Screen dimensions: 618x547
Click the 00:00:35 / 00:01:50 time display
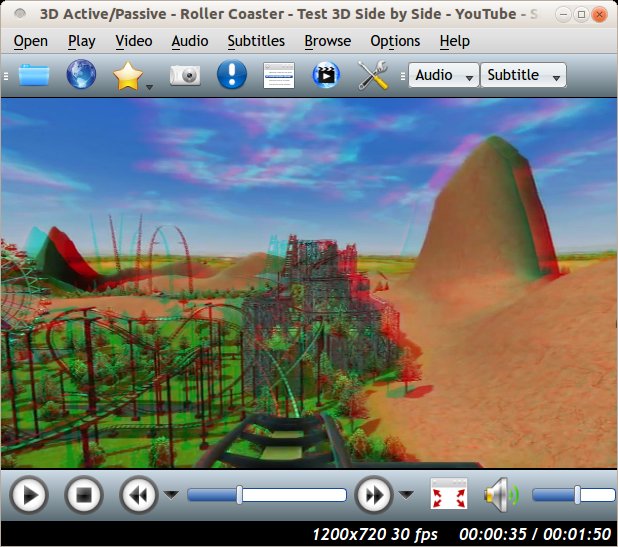point(535,534)
